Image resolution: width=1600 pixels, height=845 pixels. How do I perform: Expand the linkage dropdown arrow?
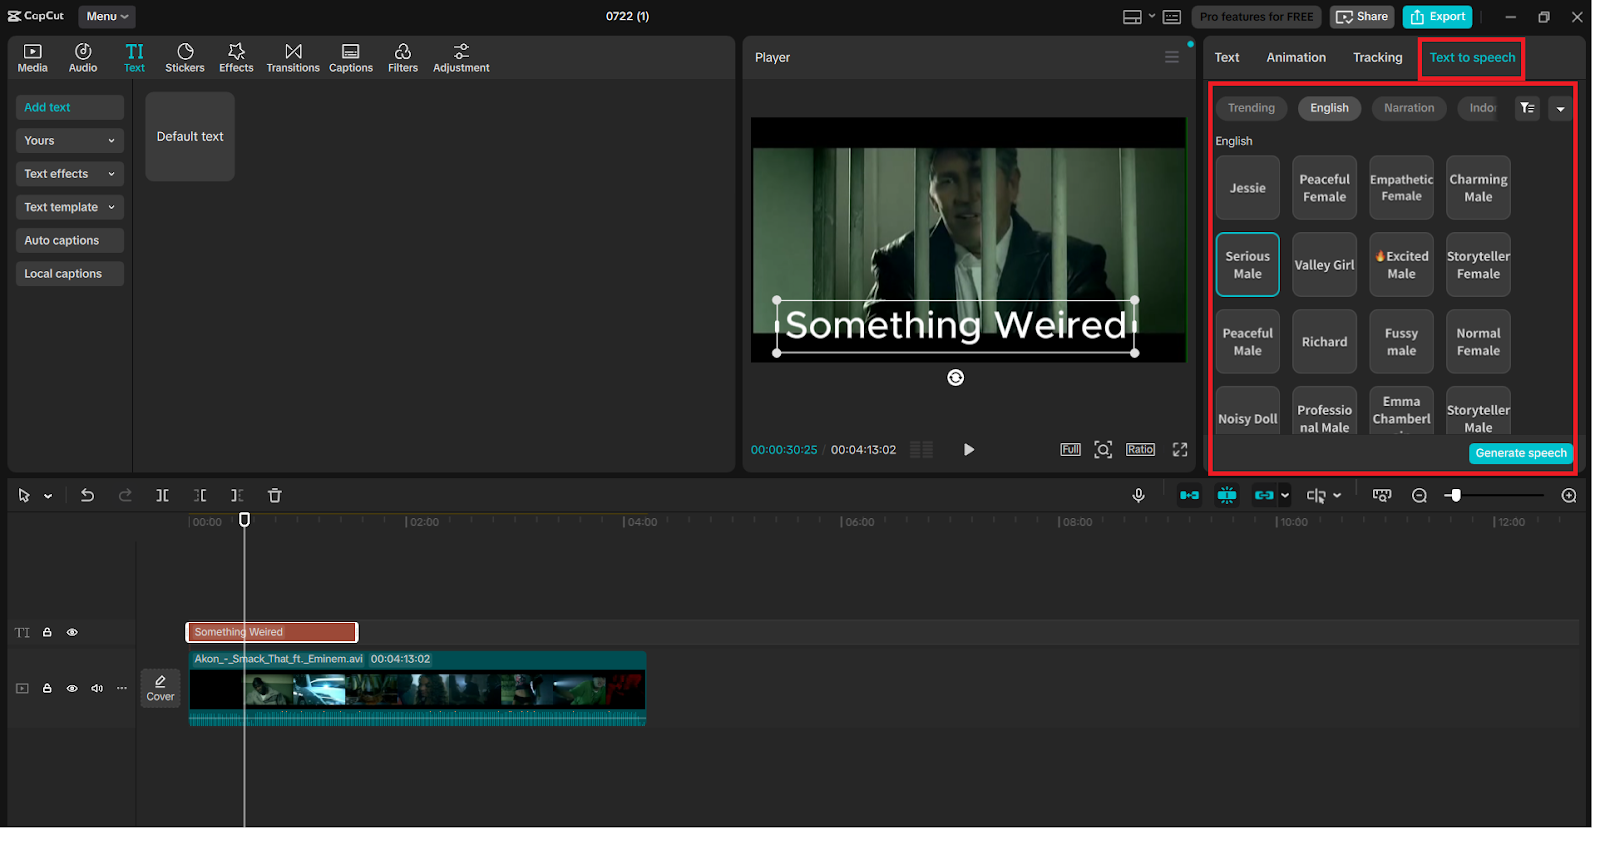coord(1285,495)
